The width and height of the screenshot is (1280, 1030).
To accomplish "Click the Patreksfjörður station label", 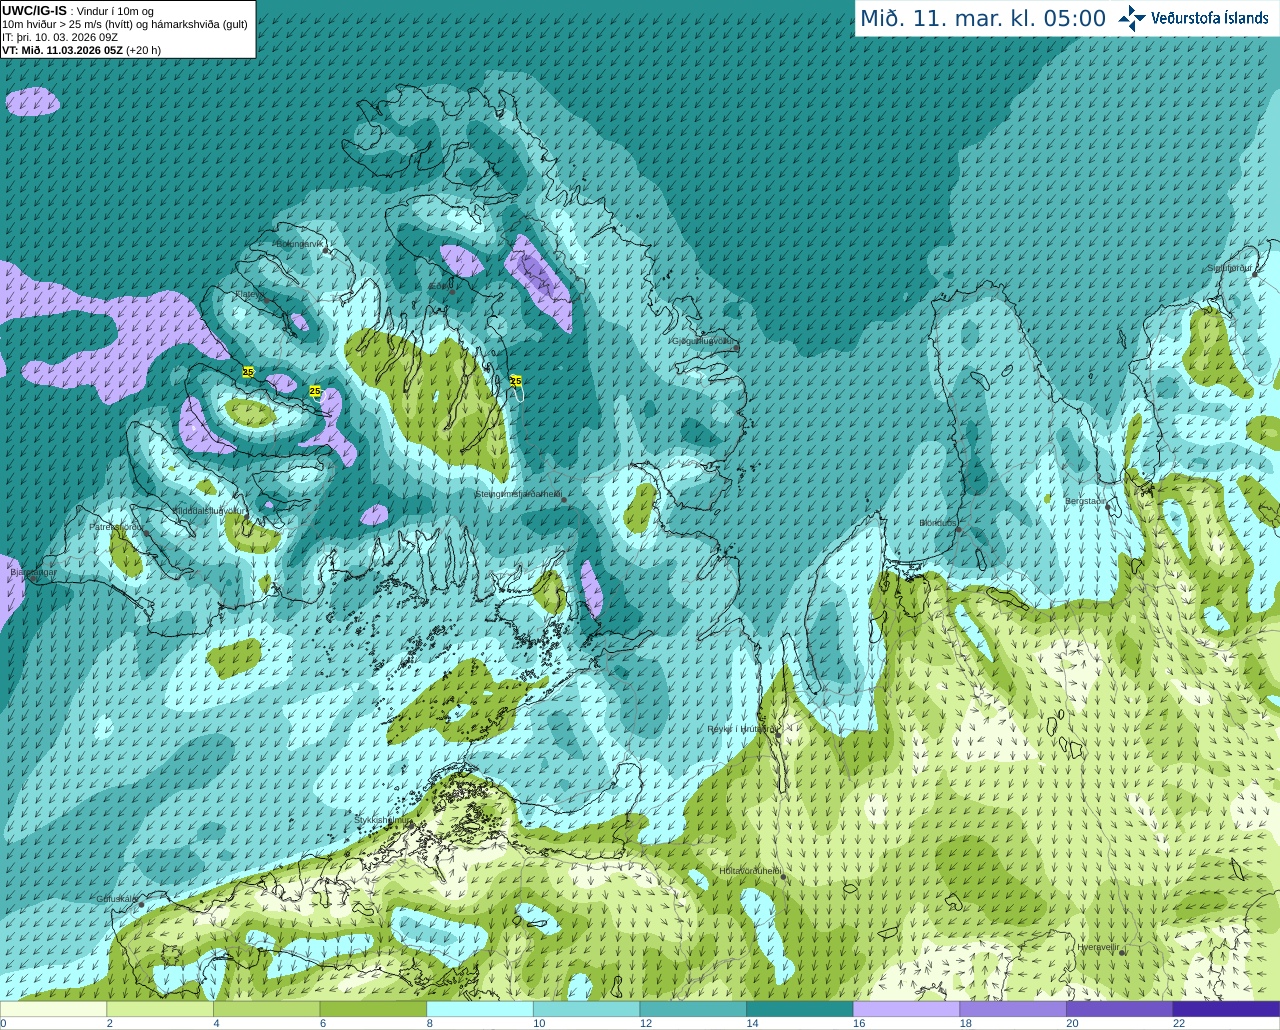I will tap(116, 526).
